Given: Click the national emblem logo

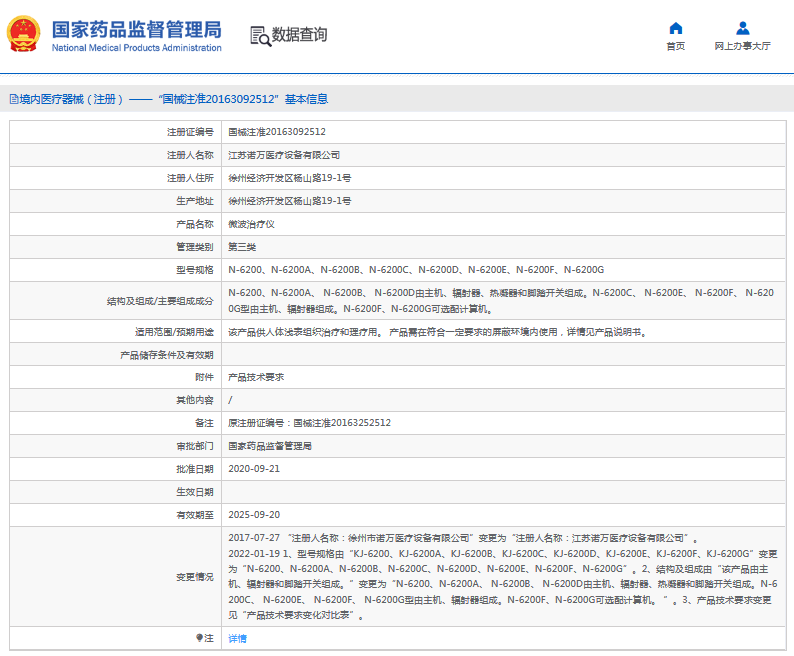Looking at the screenshot, I should [x=23, y=34].
